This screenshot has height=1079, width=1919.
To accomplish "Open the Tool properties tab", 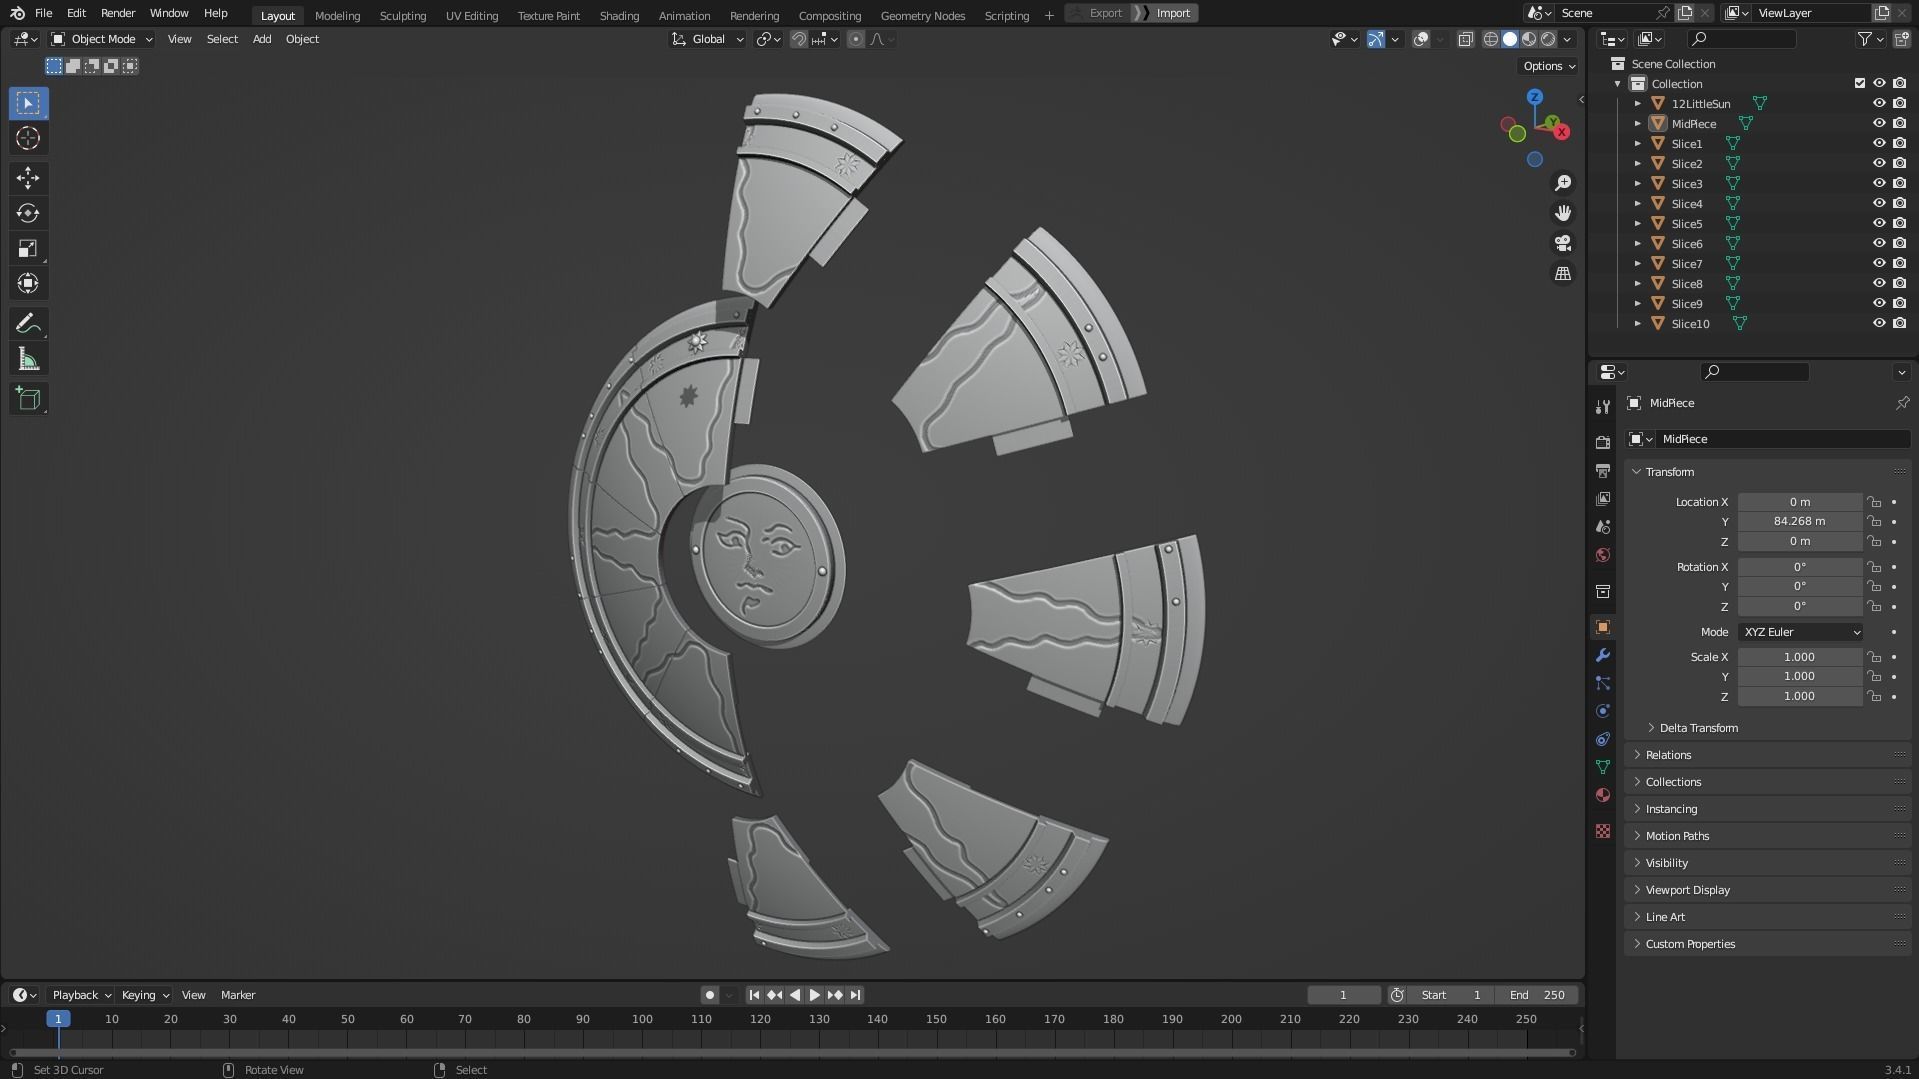I will tap(1603, 407).
